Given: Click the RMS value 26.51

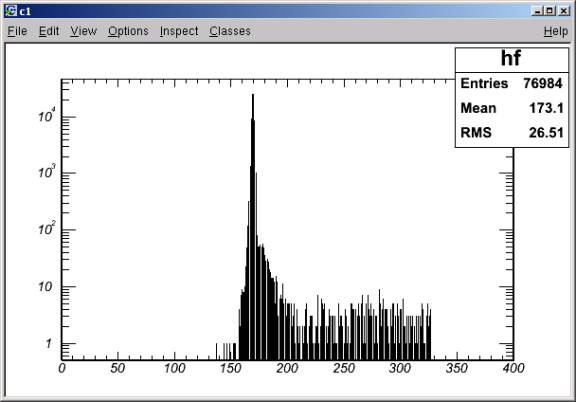Looking at the screenshot, I should click(x=546, y=132).
